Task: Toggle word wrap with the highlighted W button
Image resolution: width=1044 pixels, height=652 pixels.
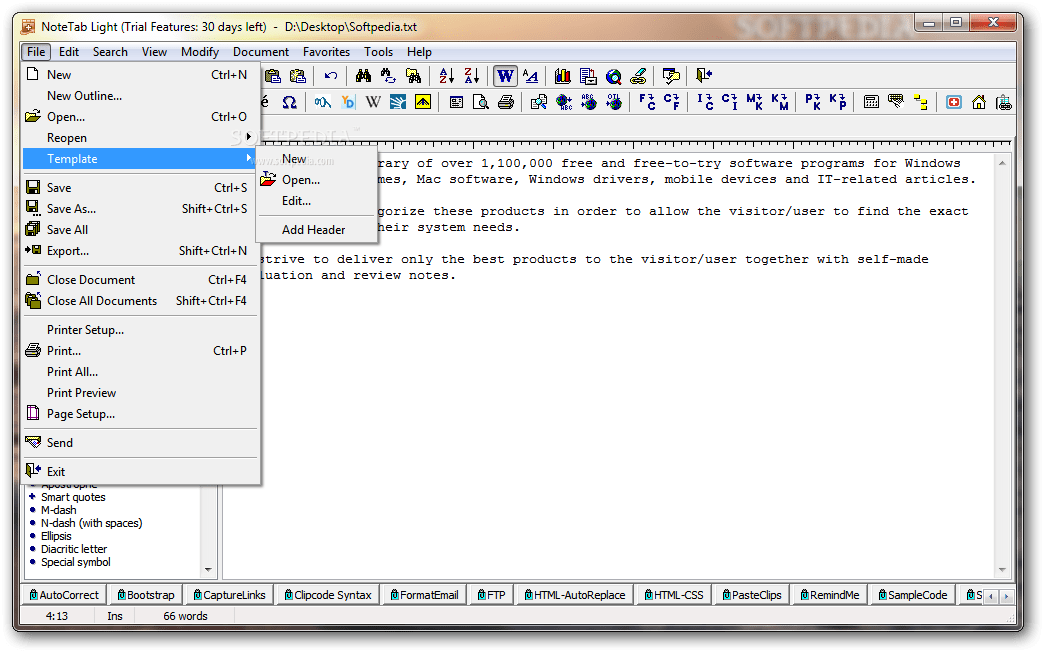Action: coord(505,76)
